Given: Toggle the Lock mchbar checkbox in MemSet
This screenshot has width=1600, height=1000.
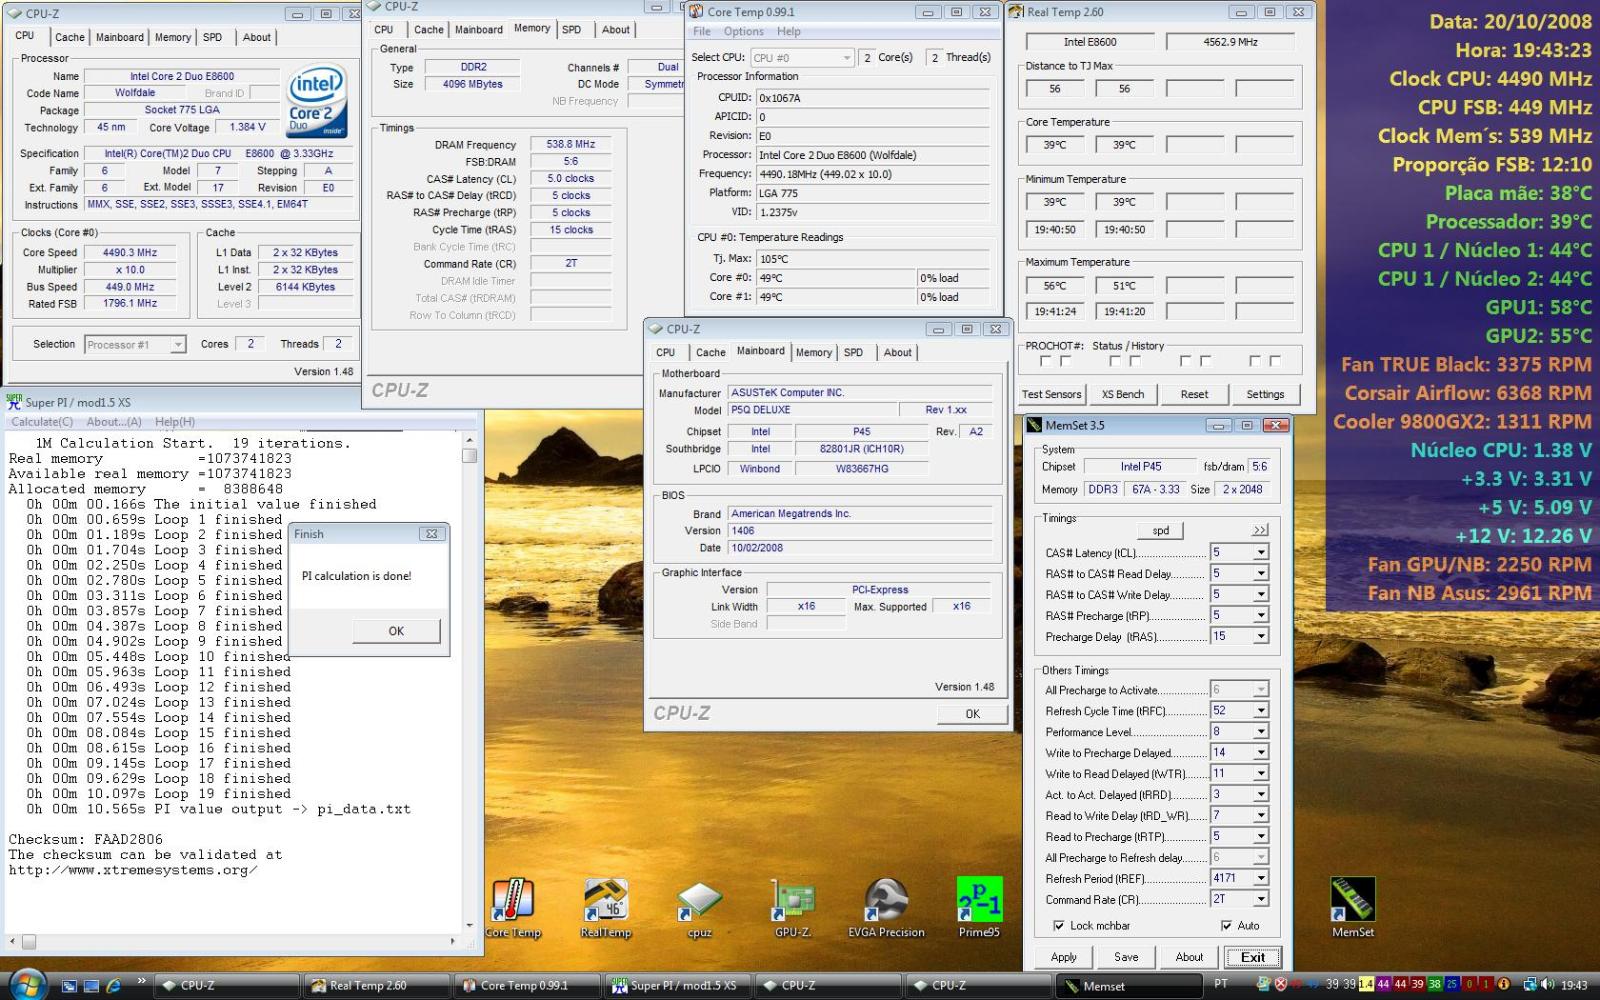Looking at the screenshot, I should (1059, 926).
